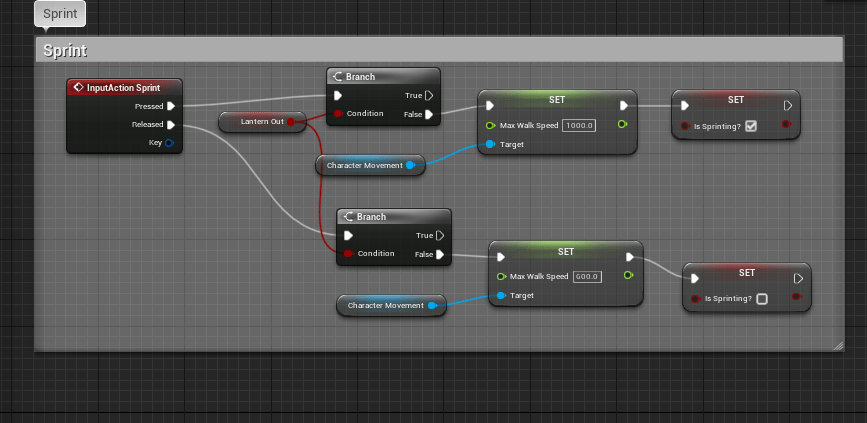Check the empty Is Sprinting? checkbox
This screenshot has width=867, height=423.
(x=762, y=298)
